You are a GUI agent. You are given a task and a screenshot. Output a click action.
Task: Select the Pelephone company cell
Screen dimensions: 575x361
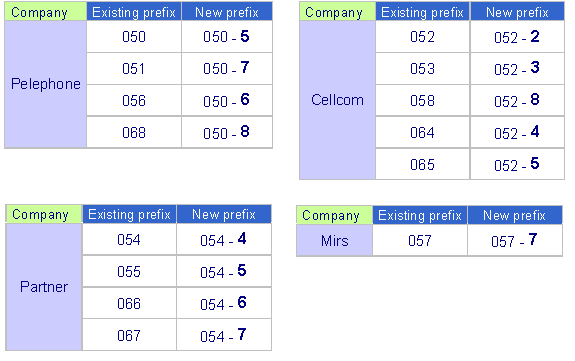[45, 84]
